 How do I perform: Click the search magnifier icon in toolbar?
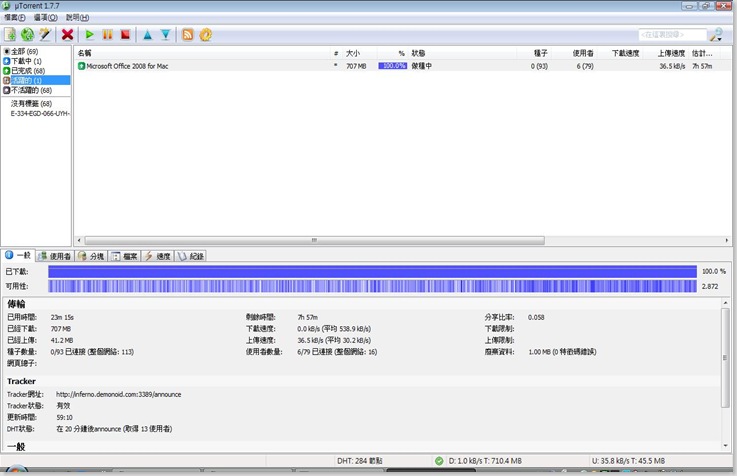[716, 34]
